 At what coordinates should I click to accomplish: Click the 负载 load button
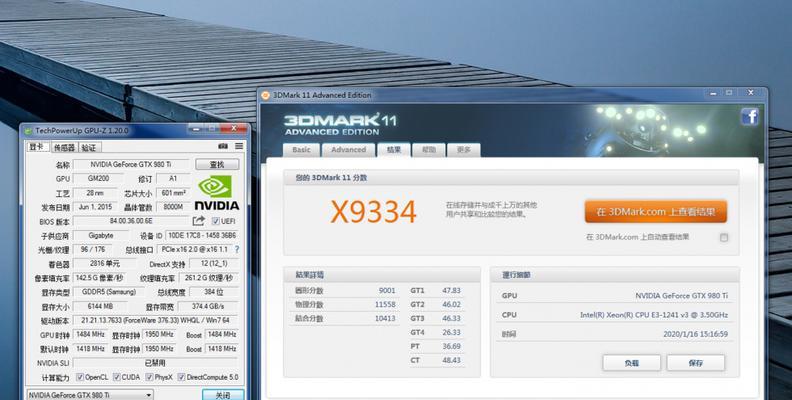(x=631, y=363)
